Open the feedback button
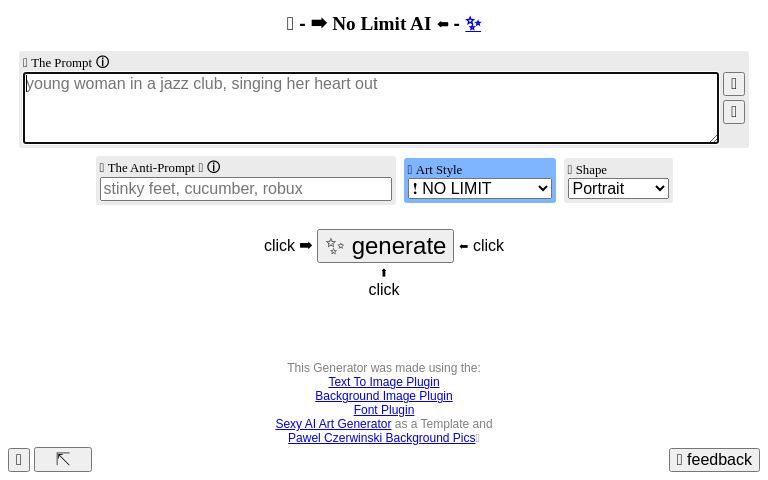Screen dimensions: 768x480 pyautogui.click(x=714, y=460)
